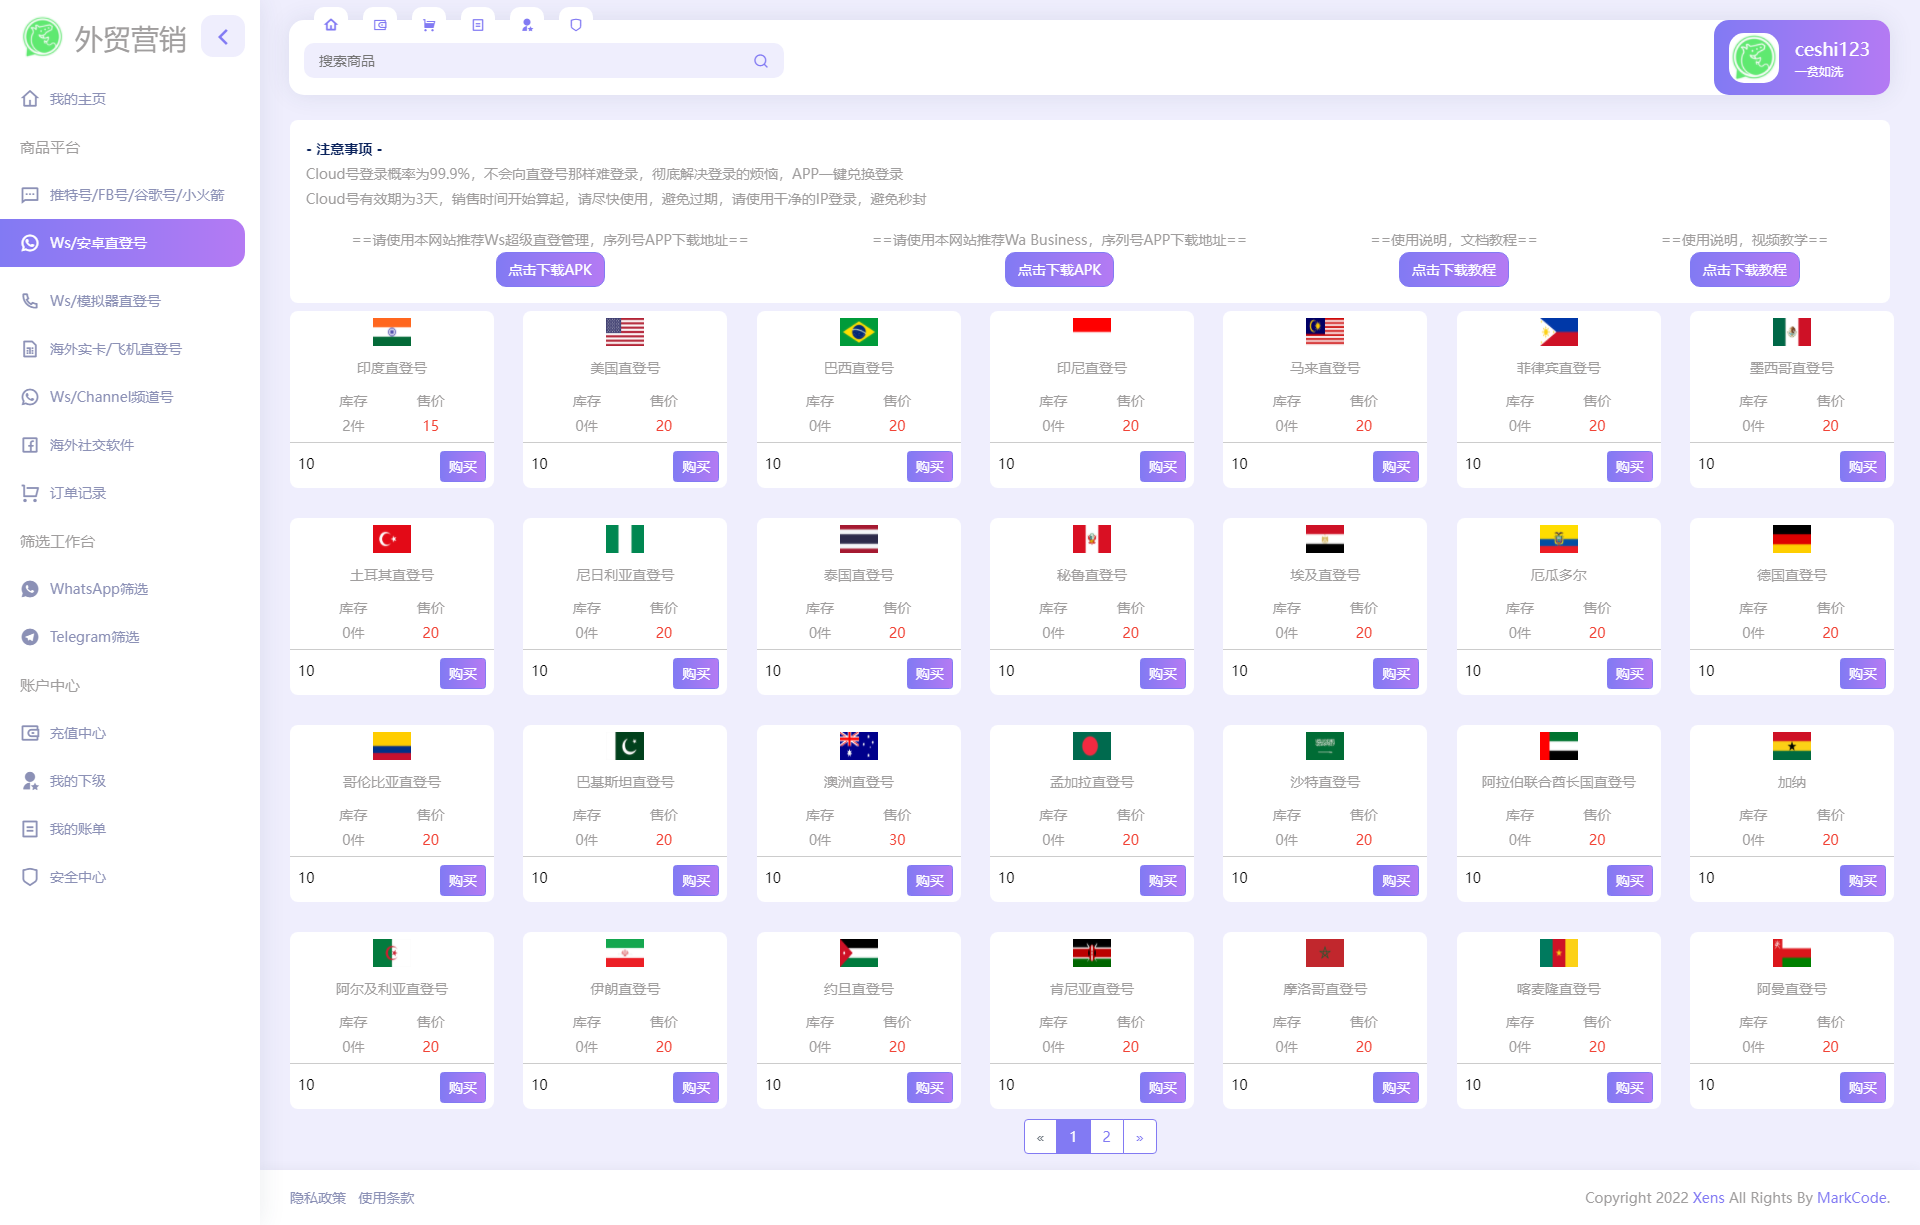
Task: Click 购买 button for 印度直登号
Action: click(462, 467)
